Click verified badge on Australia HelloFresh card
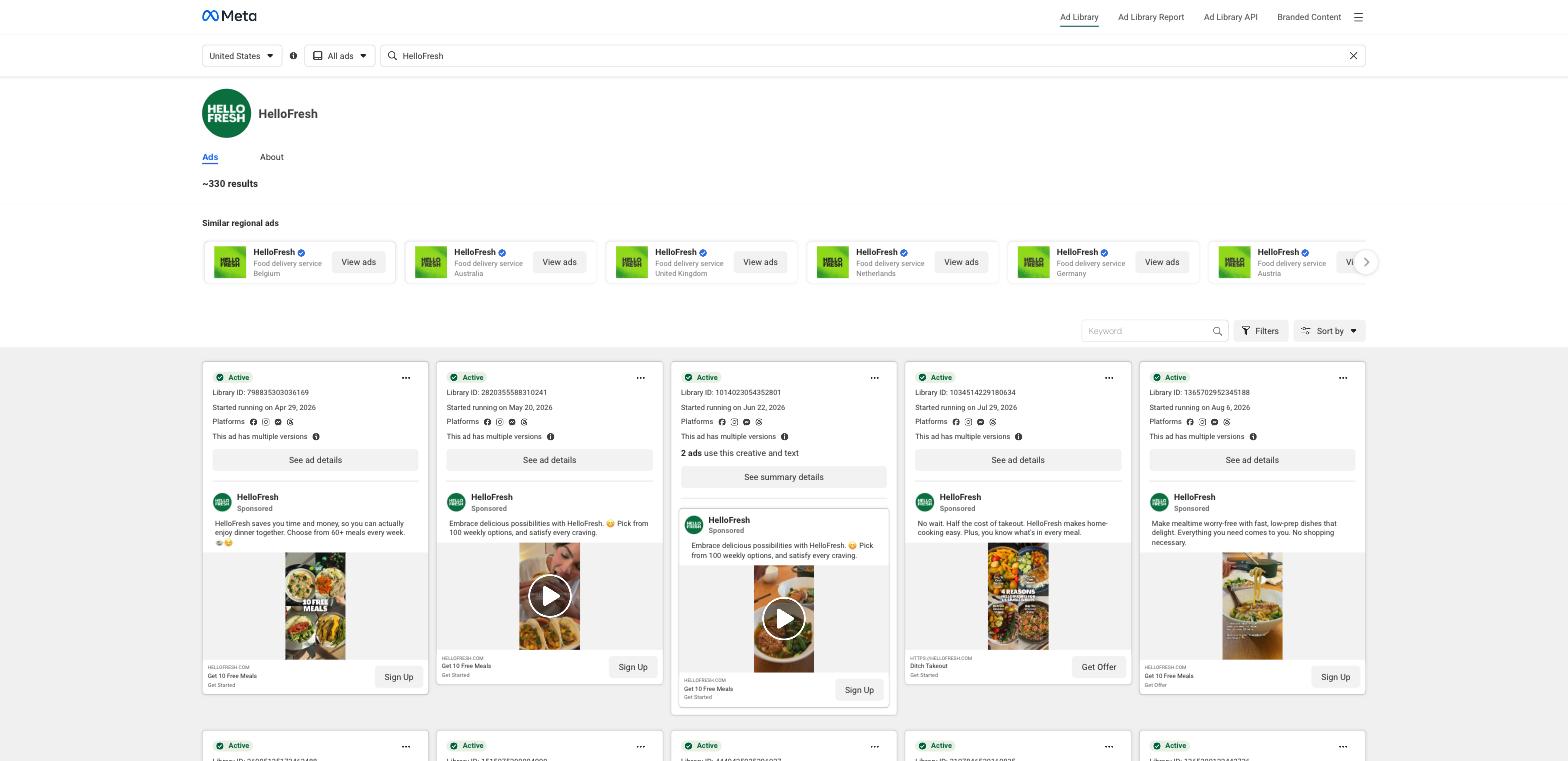1568x761 pixels. point(502,253)
